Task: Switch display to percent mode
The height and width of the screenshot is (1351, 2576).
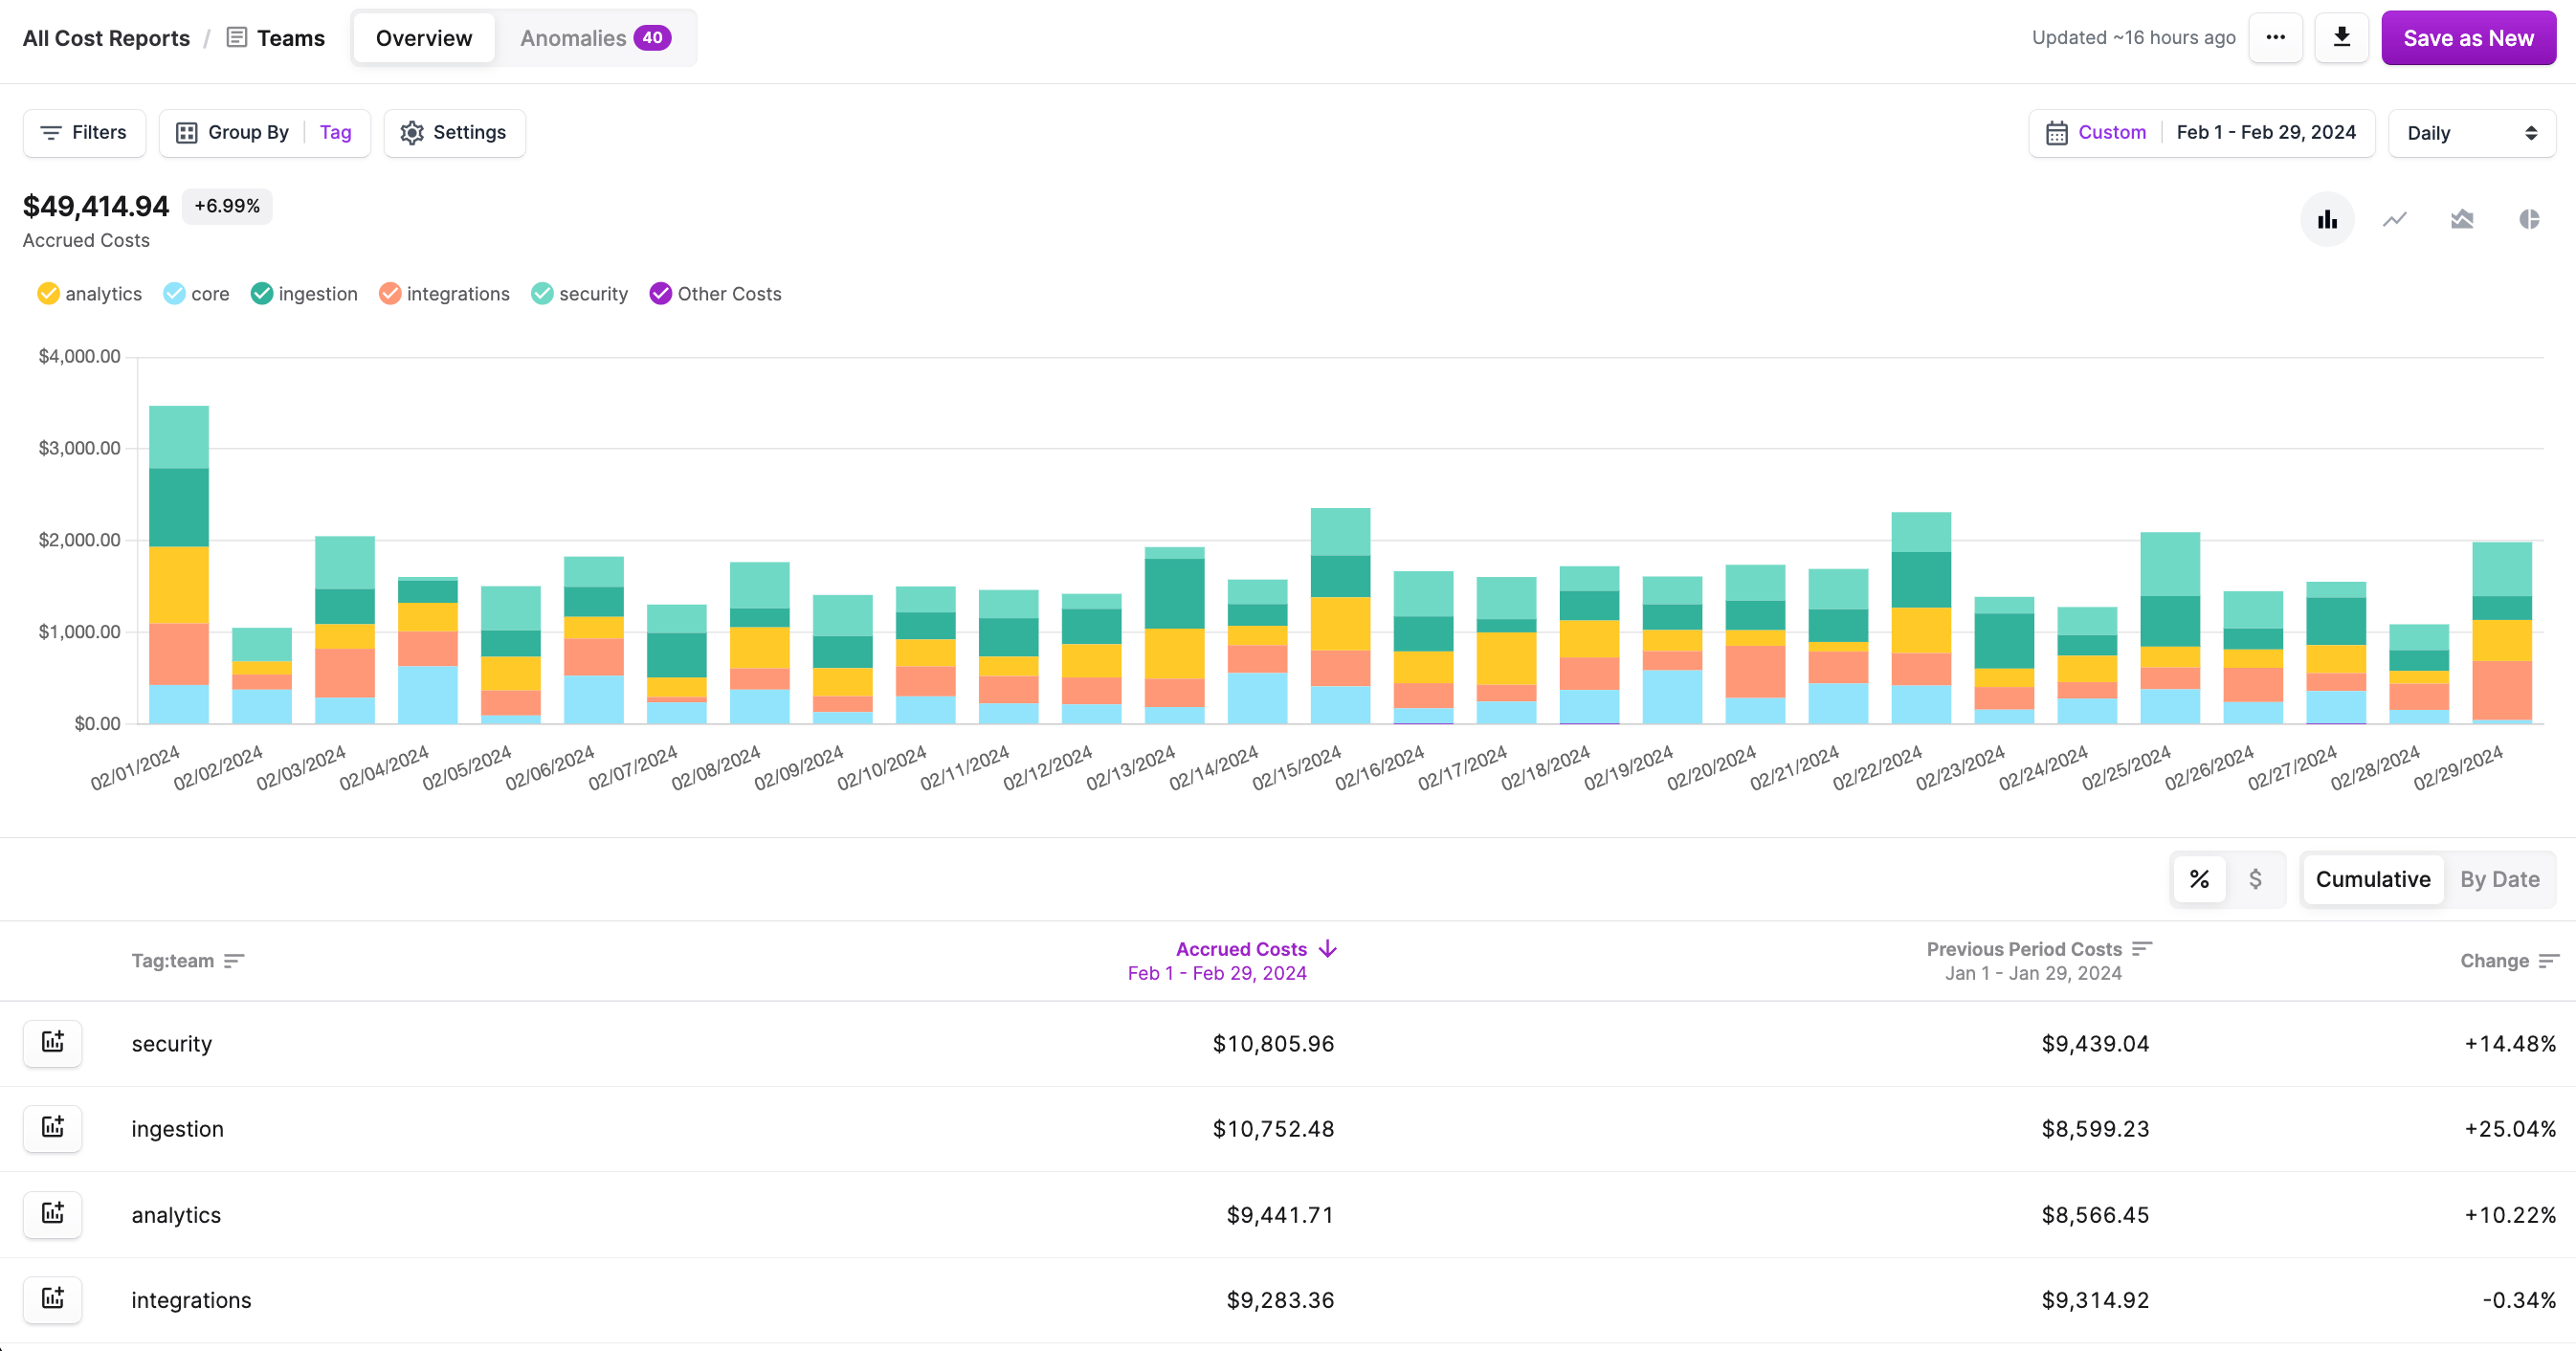Action: tap(2199, 879)
